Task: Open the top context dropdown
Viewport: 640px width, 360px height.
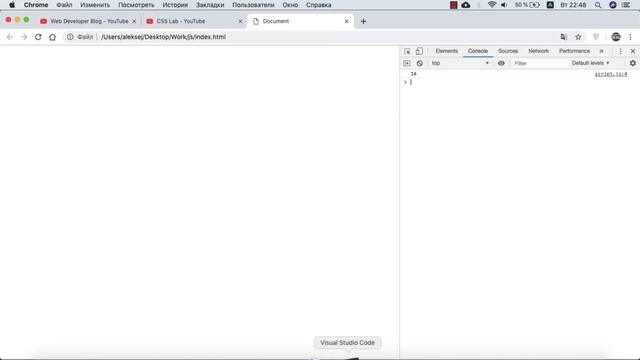Action: 460,63
